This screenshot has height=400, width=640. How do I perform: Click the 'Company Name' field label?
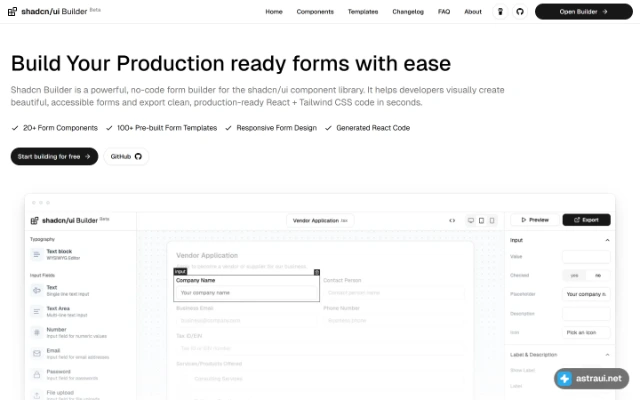click(x=196, y=280)
